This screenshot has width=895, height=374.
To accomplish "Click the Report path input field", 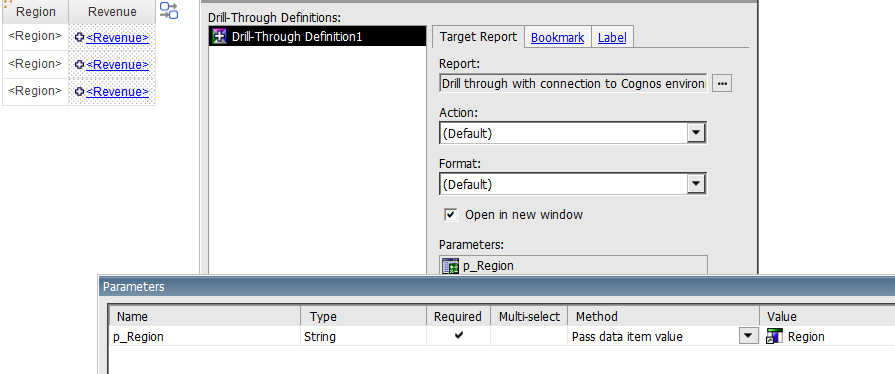I will (x=573, y=83).
